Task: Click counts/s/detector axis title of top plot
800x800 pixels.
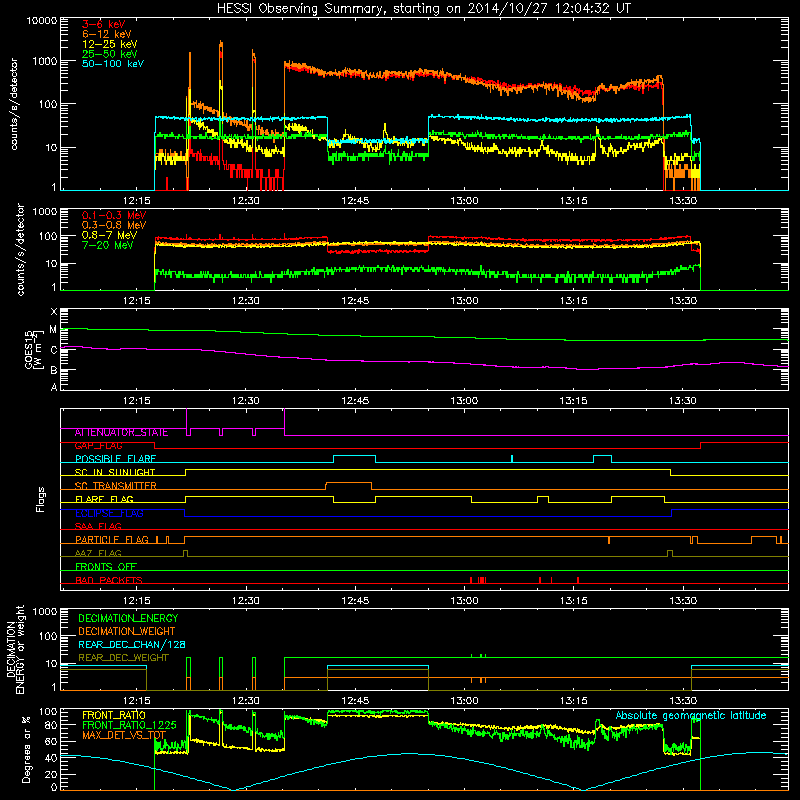Action: (x=13, y=104)
